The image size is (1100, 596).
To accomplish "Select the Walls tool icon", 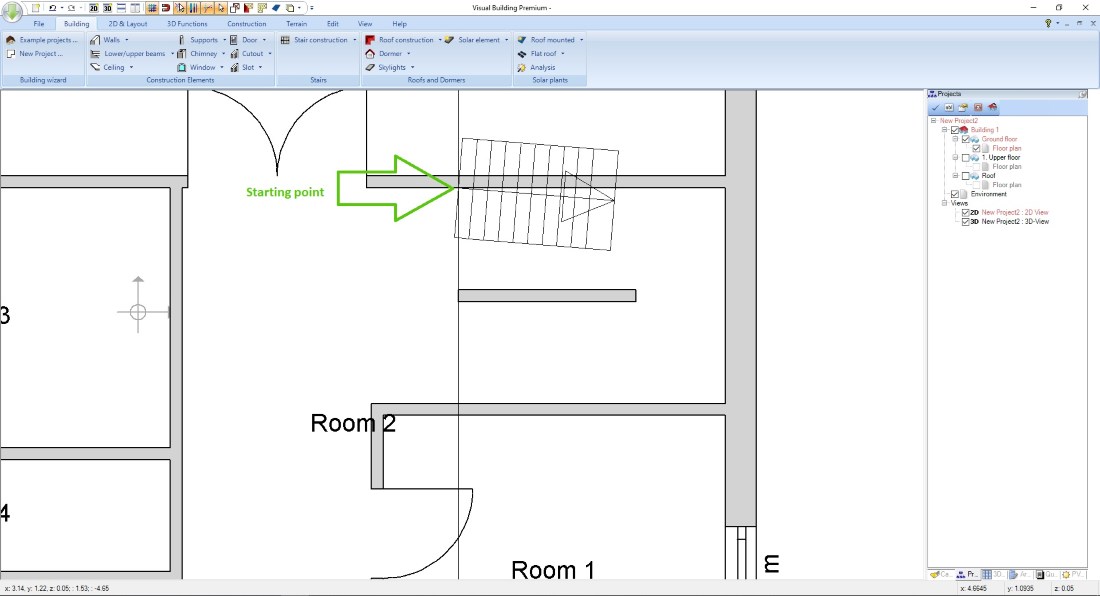I will [x=95, y=40].
